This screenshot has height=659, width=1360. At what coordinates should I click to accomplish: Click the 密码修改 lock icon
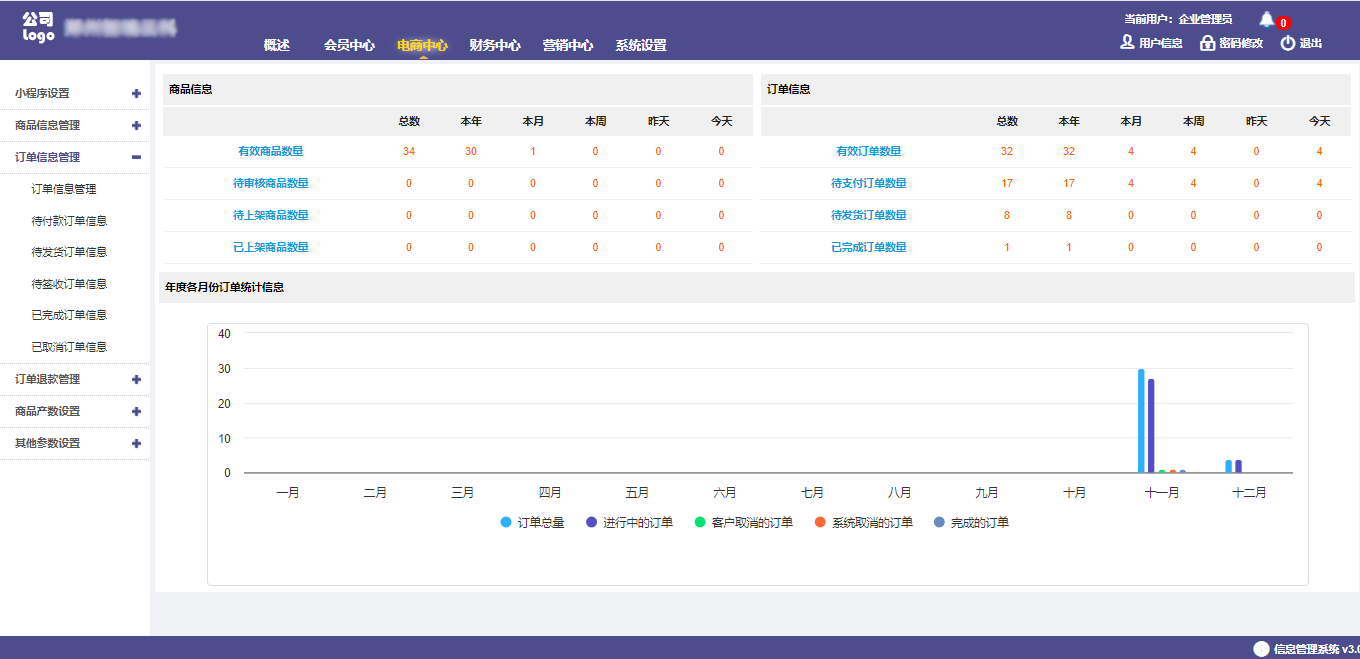1207,43
